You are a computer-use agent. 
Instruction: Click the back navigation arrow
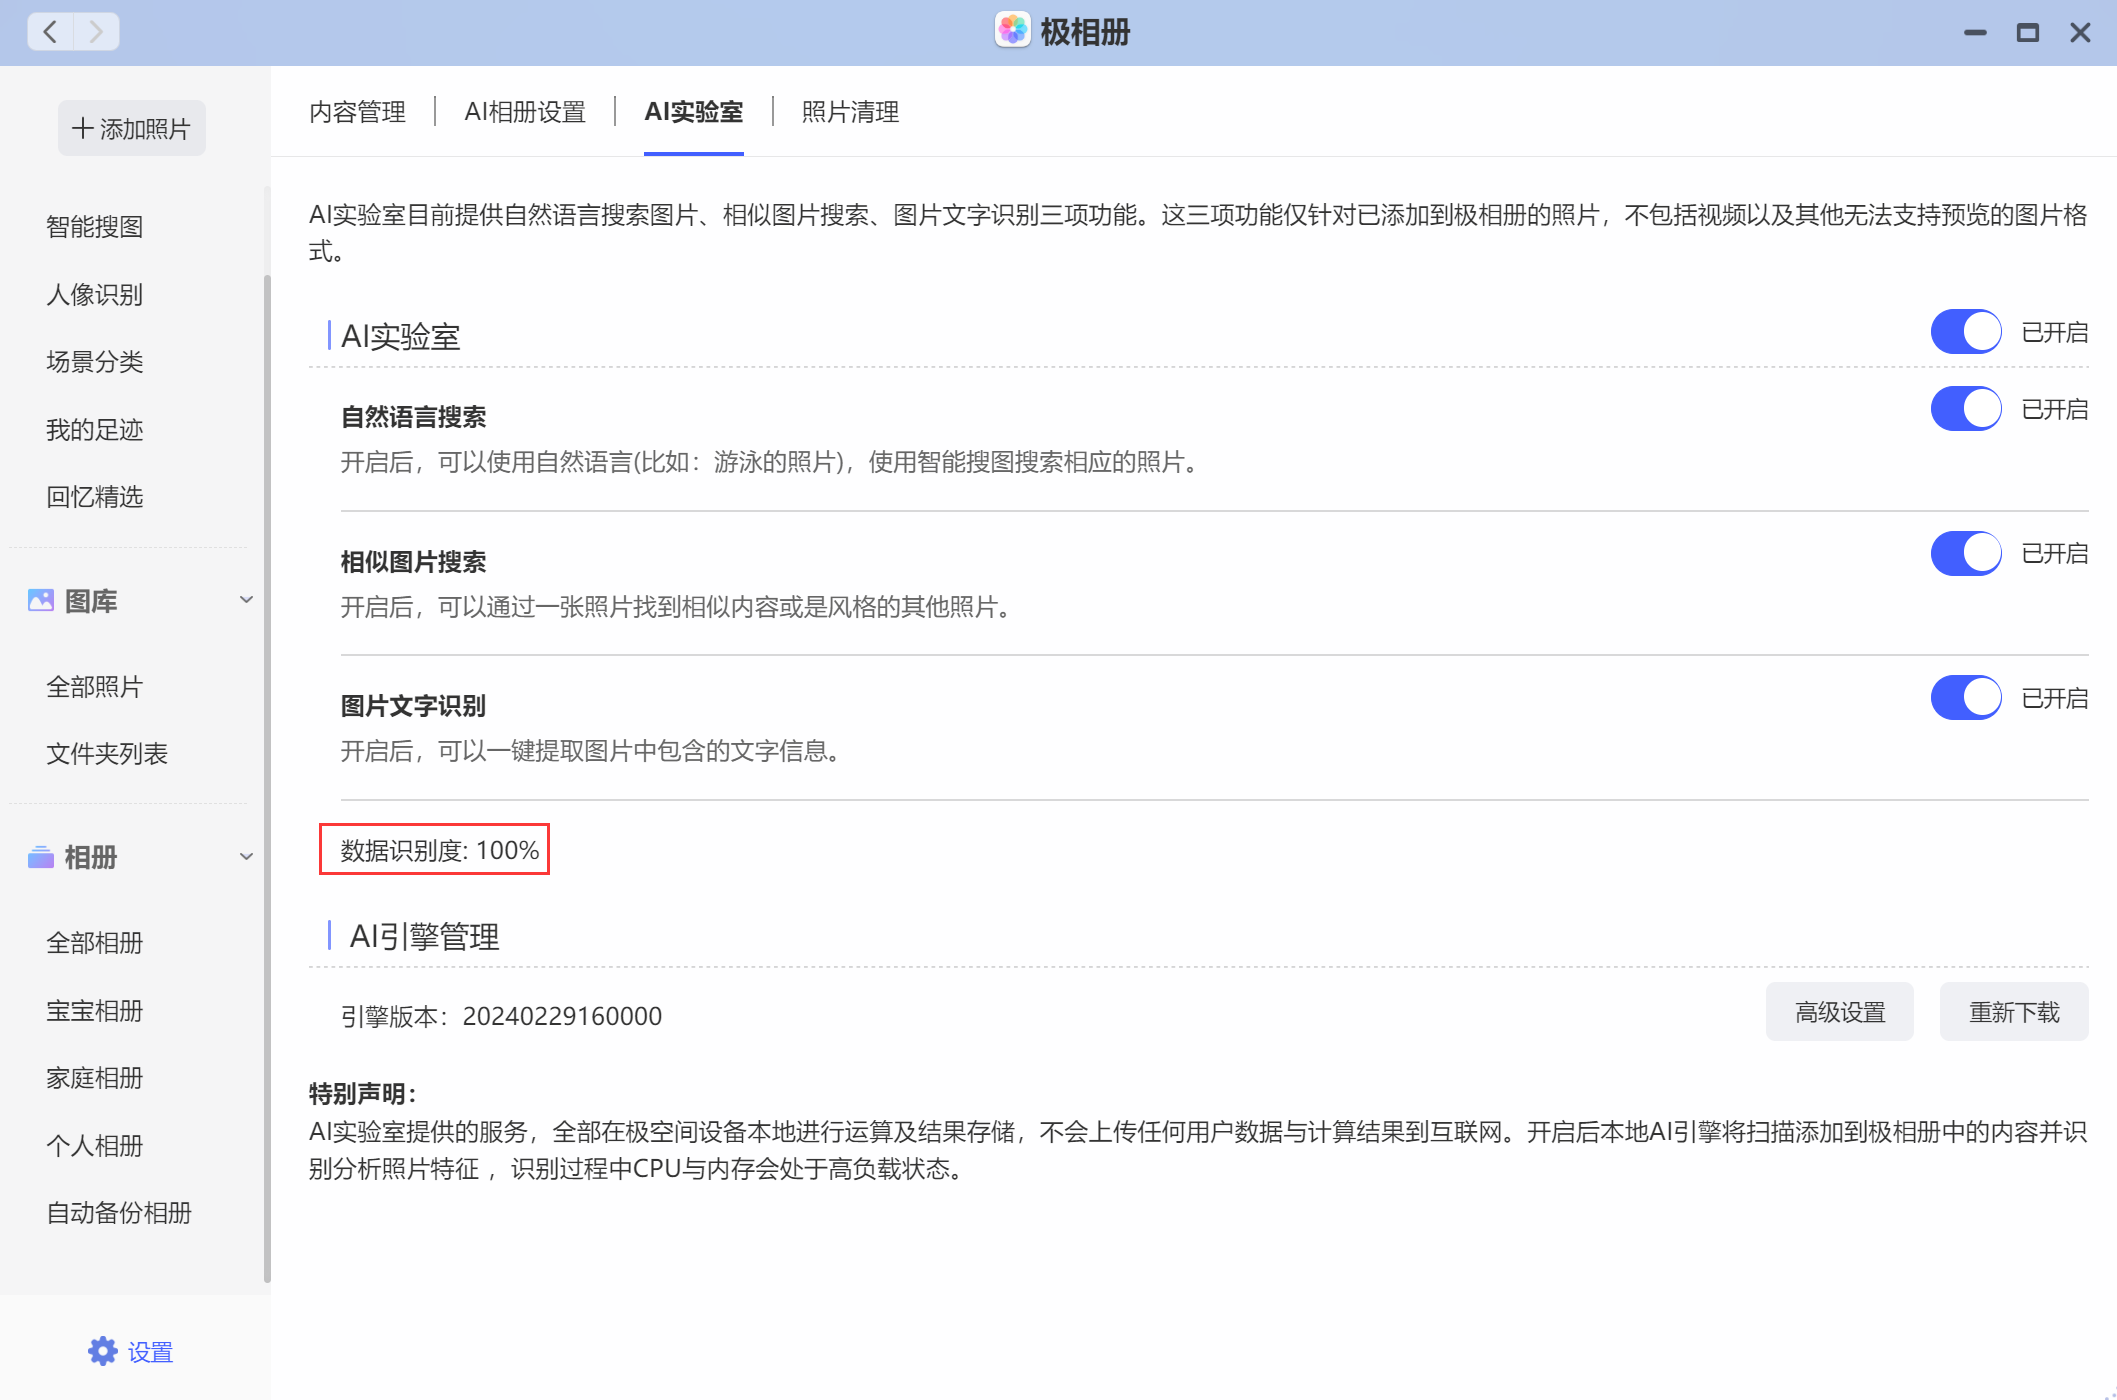[50, 32]
